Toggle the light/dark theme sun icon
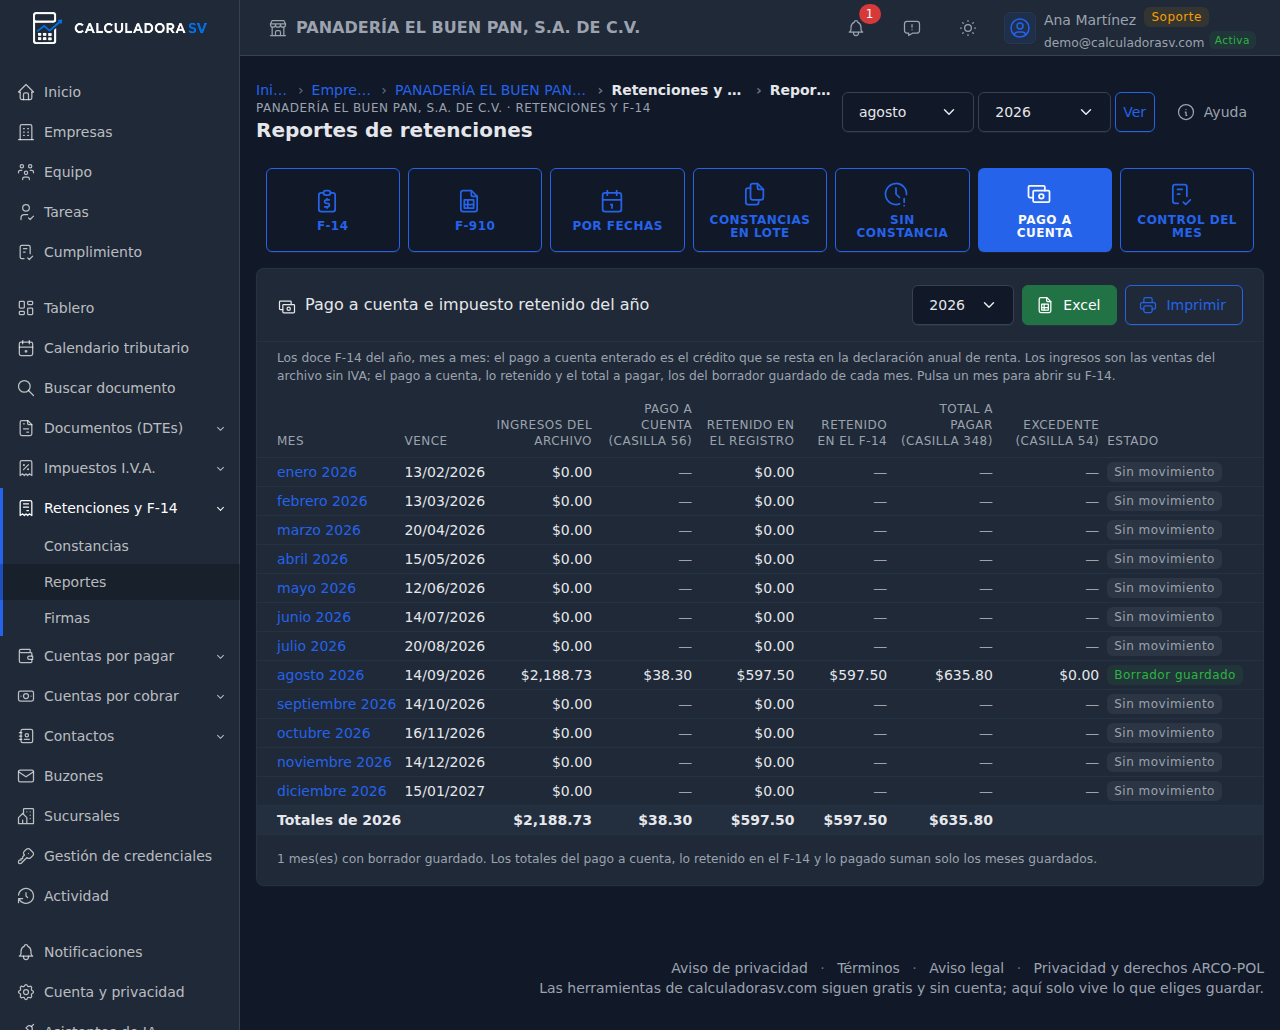This screenshot has width=1280, height=1030. pyautogui.click(x=968, y=28)
